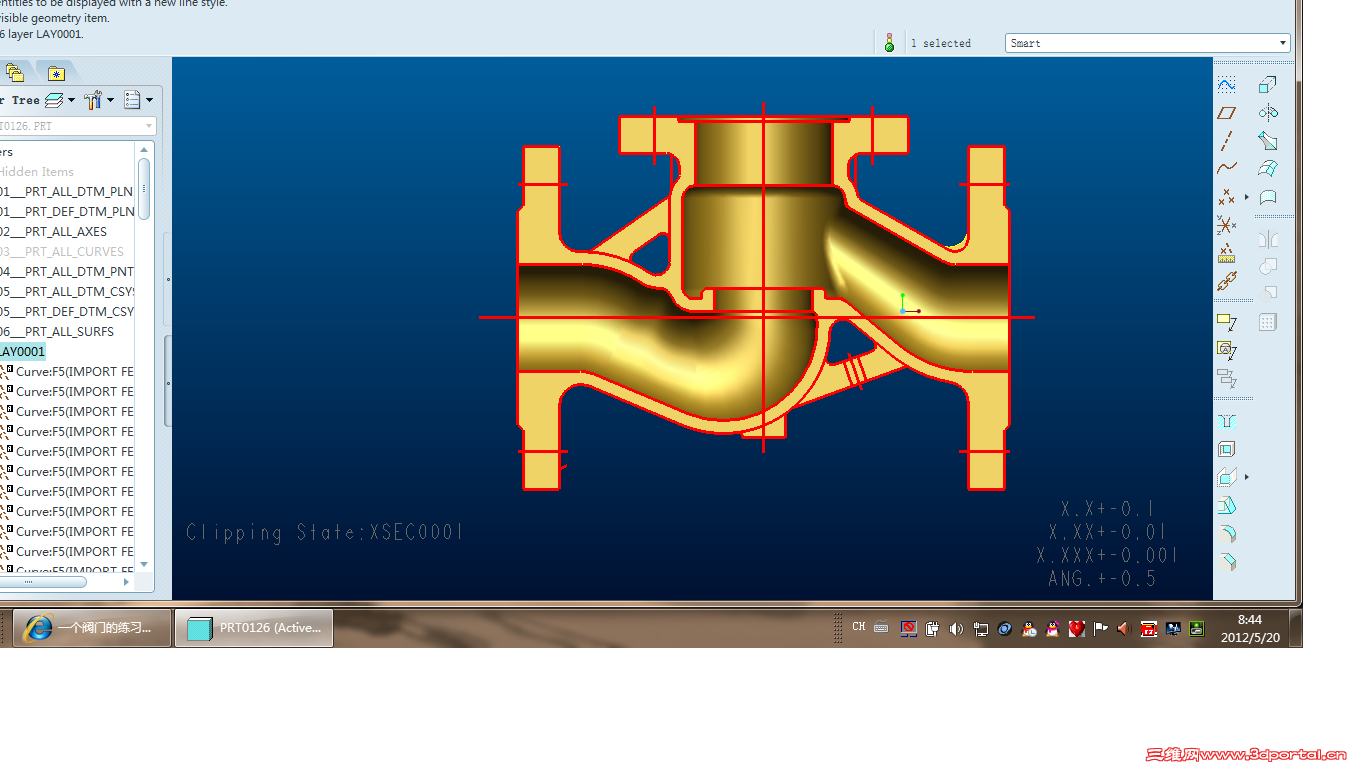Click the layer tree scroll-down arrow
The width and height of the screenshot is (1366, 768).
point(144,565)
